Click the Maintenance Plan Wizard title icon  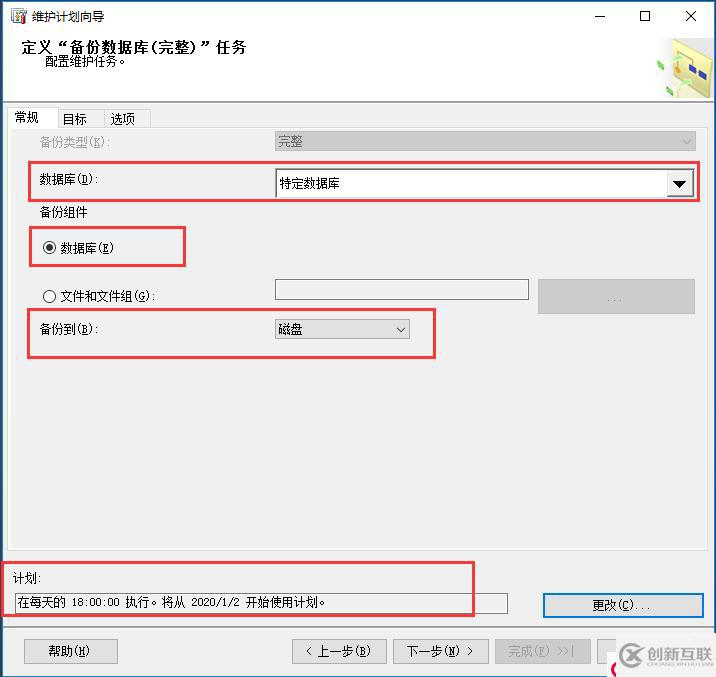pos(19,16)
